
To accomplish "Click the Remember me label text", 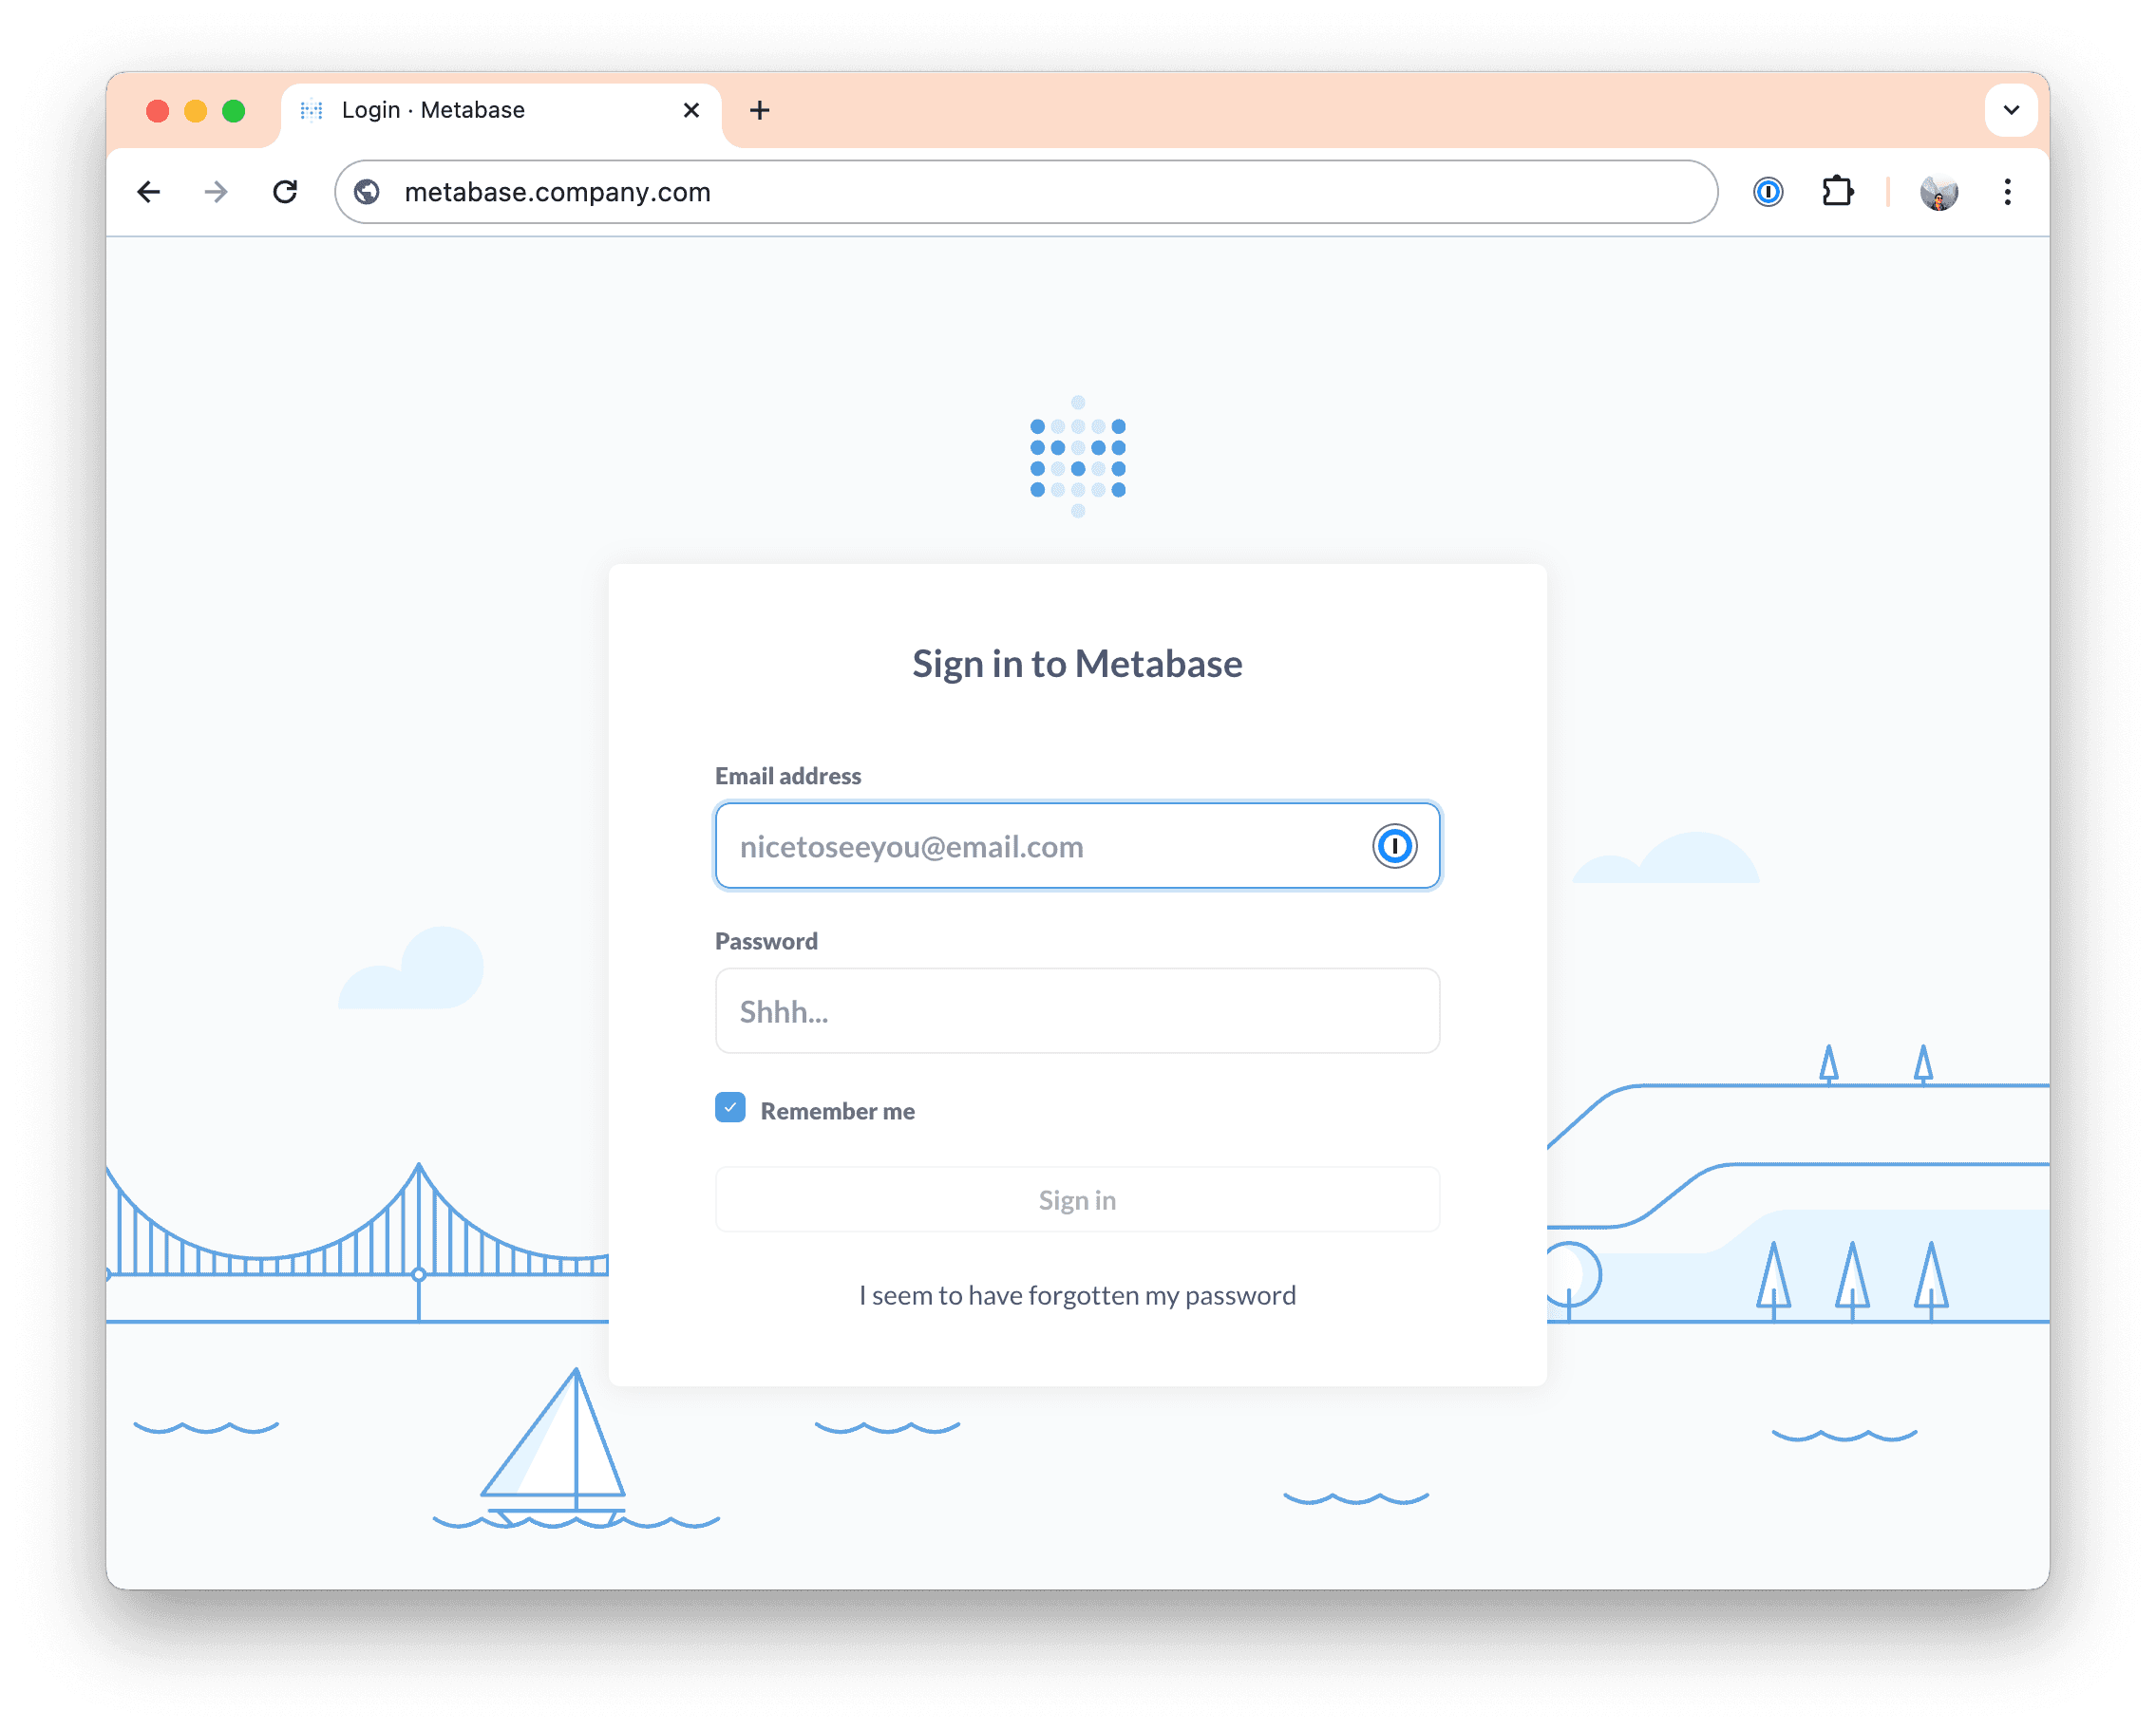I will click(x=838, y=1110).
